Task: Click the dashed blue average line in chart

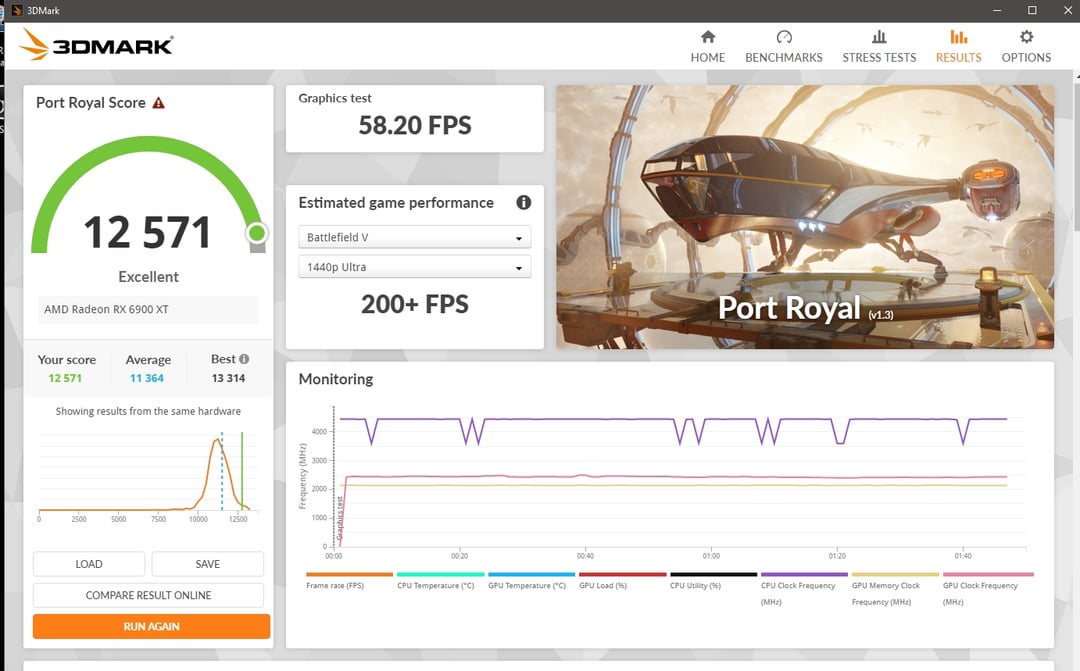Action: click(x=222, y=471)
